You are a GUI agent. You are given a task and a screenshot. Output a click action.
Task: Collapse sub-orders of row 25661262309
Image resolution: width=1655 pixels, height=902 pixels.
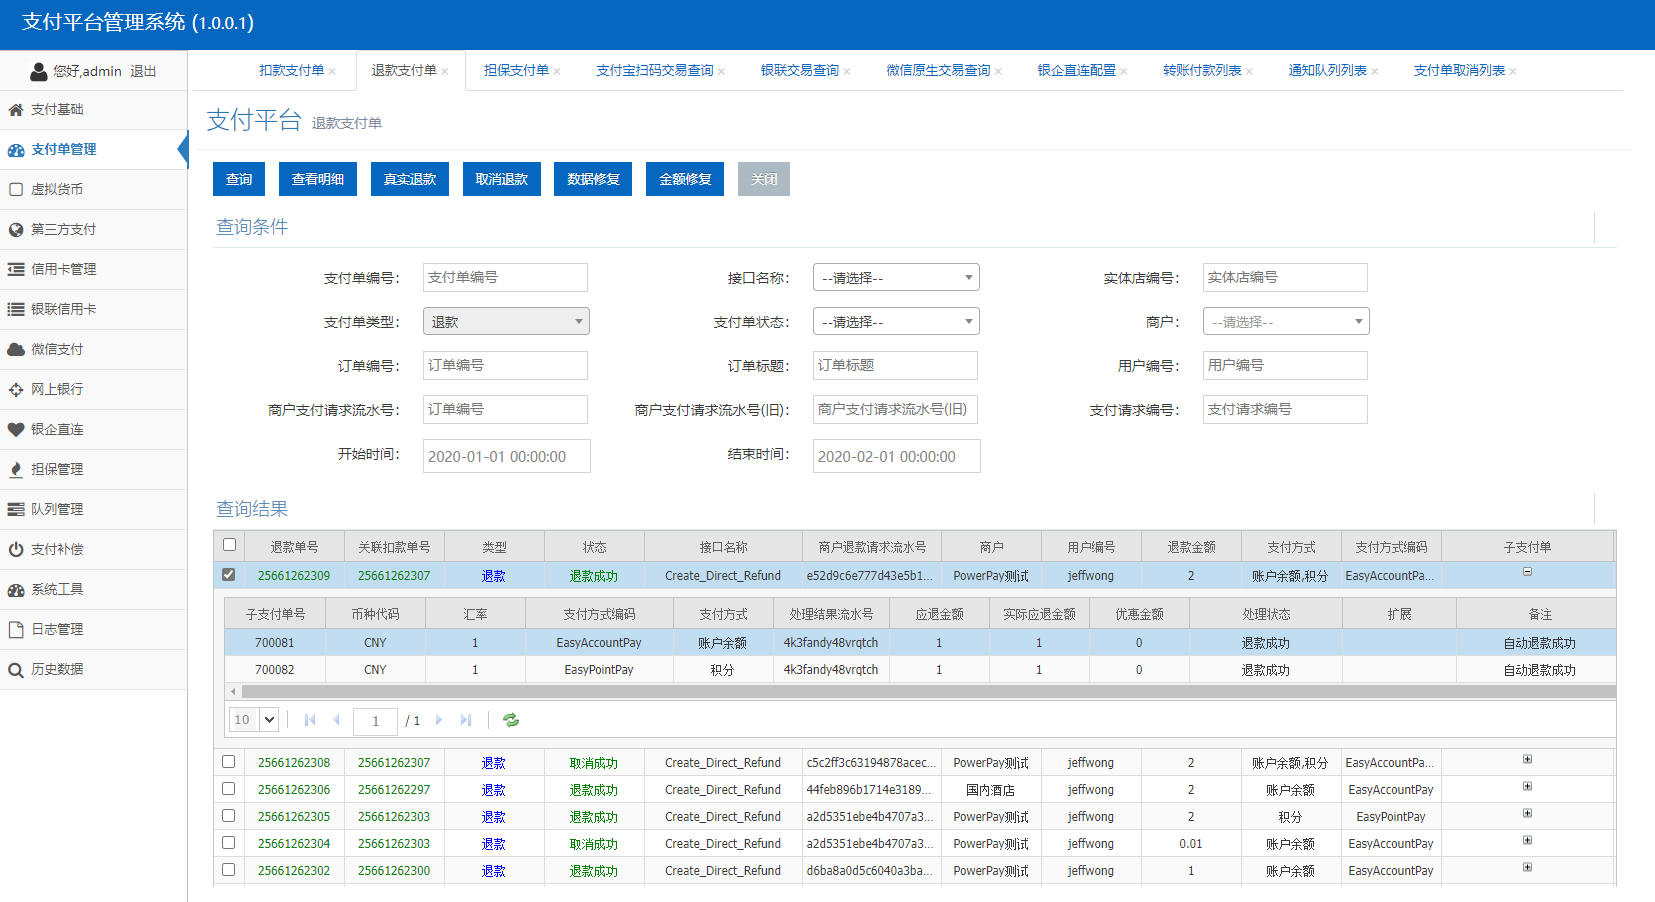pyautogui.click(x=1527, y=572)
